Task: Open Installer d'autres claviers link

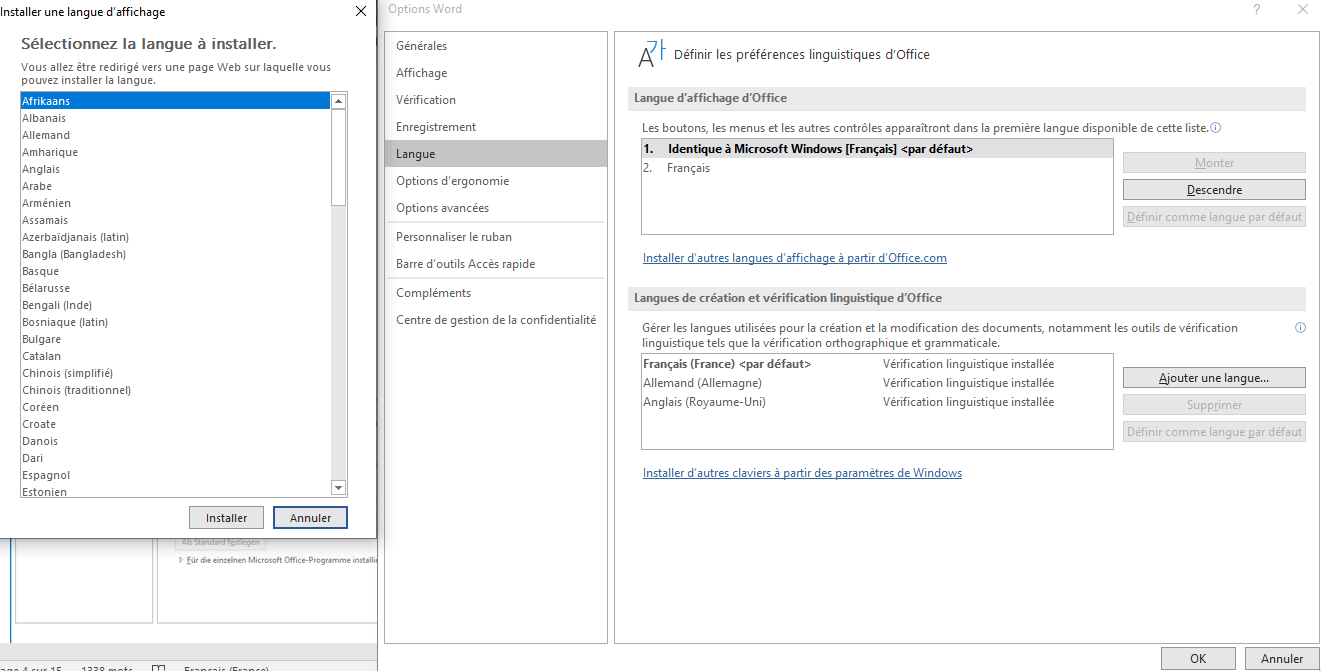Action: point(802,473)
